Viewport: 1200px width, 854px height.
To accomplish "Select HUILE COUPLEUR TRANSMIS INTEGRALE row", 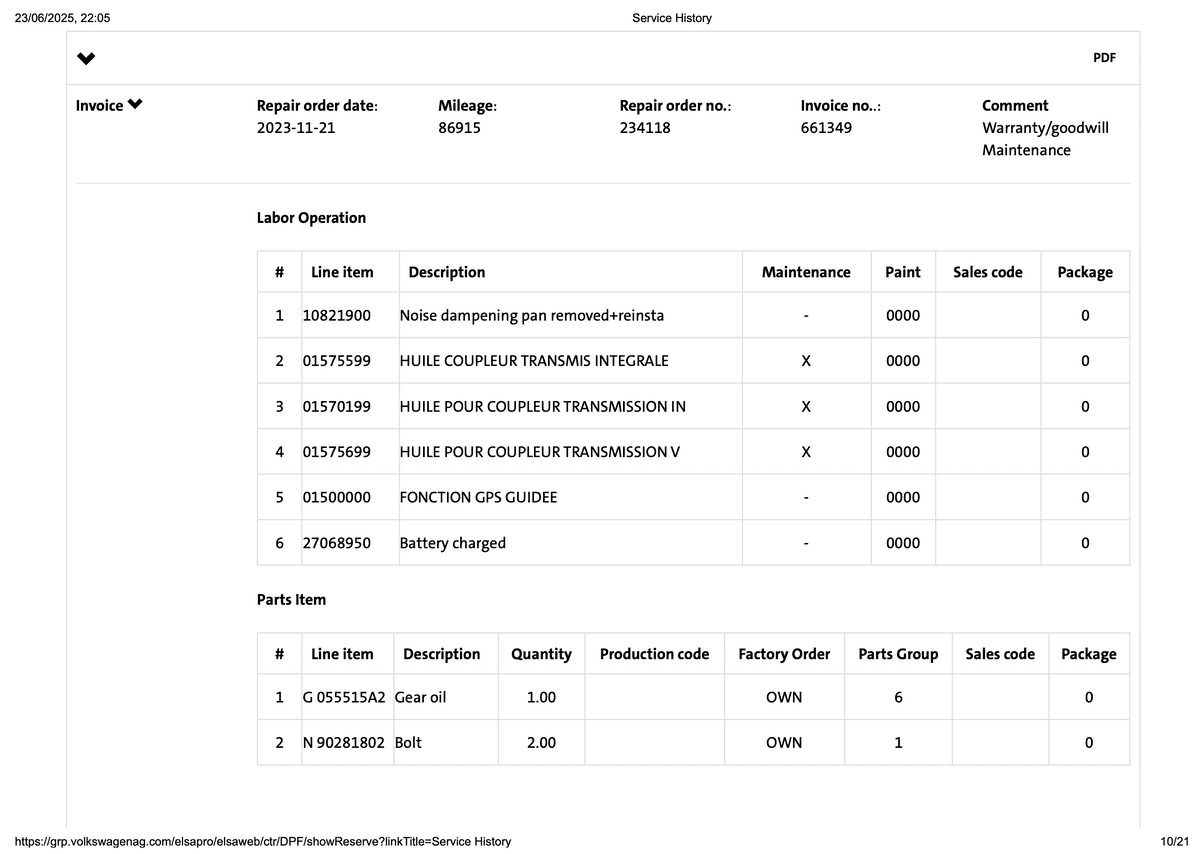I will click(x=693, y=361).
